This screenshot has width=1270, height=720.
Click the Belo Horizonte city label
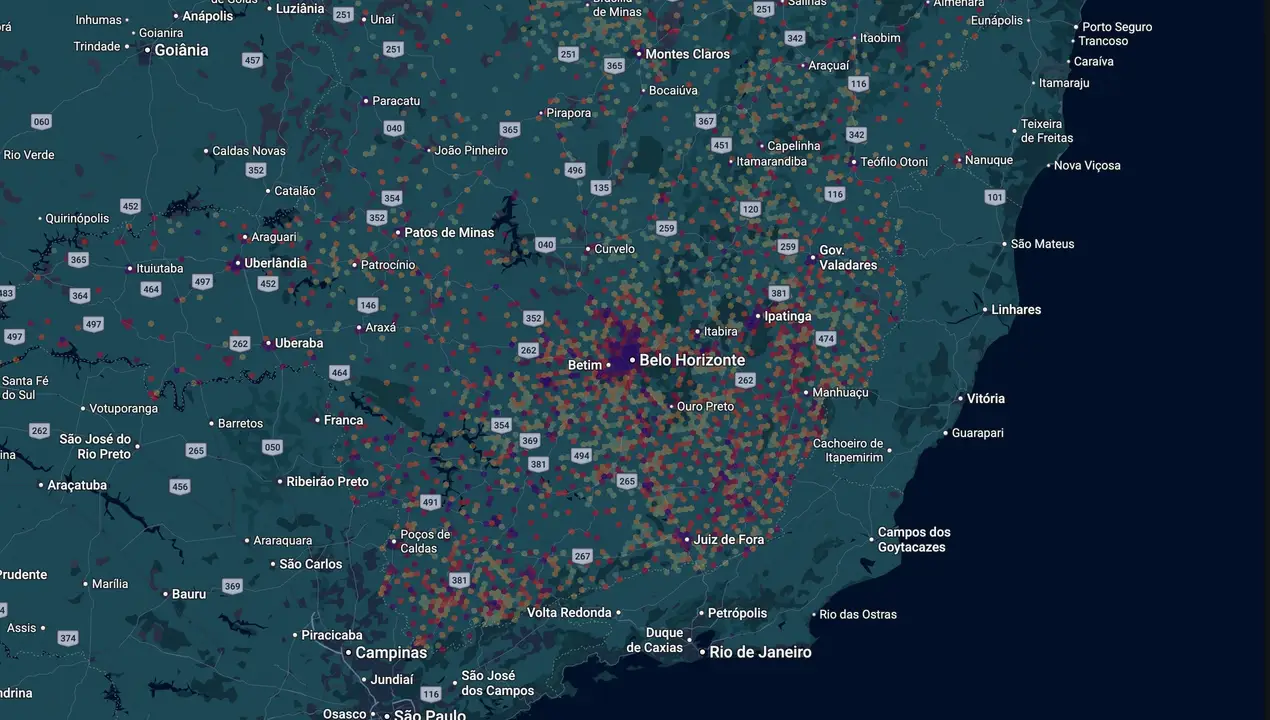(692, 360)
